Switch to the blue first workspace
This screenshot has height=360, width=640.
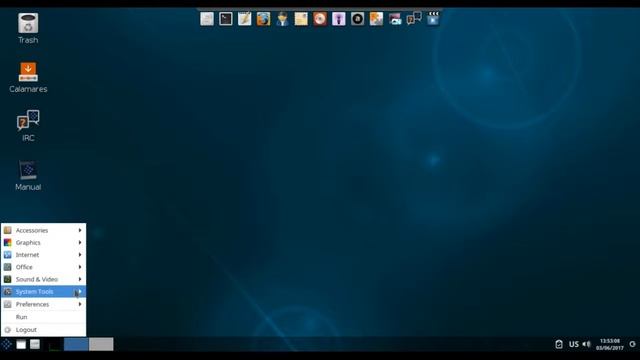tap(76, 344)
